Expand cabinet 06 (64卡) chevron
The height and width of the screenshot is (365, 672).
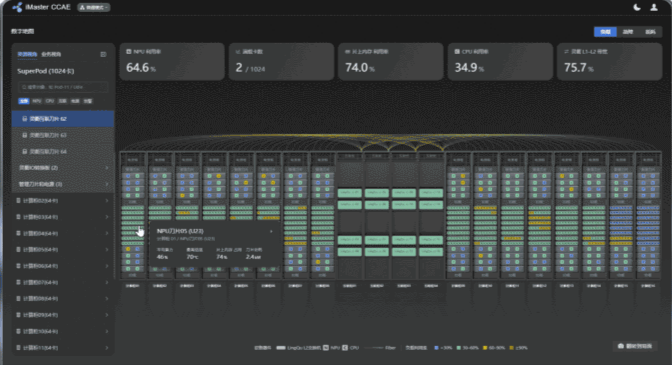pos(106,266)
